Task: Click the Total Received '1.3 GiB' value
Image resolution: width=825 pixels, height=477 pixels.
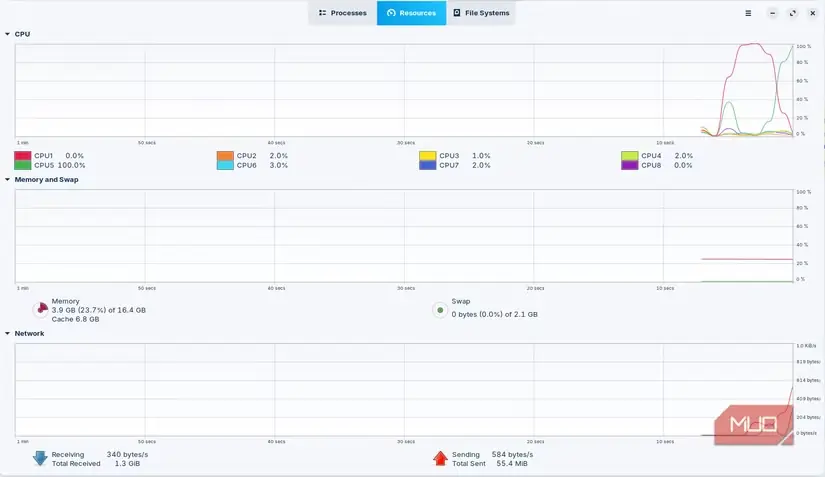Action: (x=127, y=463)
